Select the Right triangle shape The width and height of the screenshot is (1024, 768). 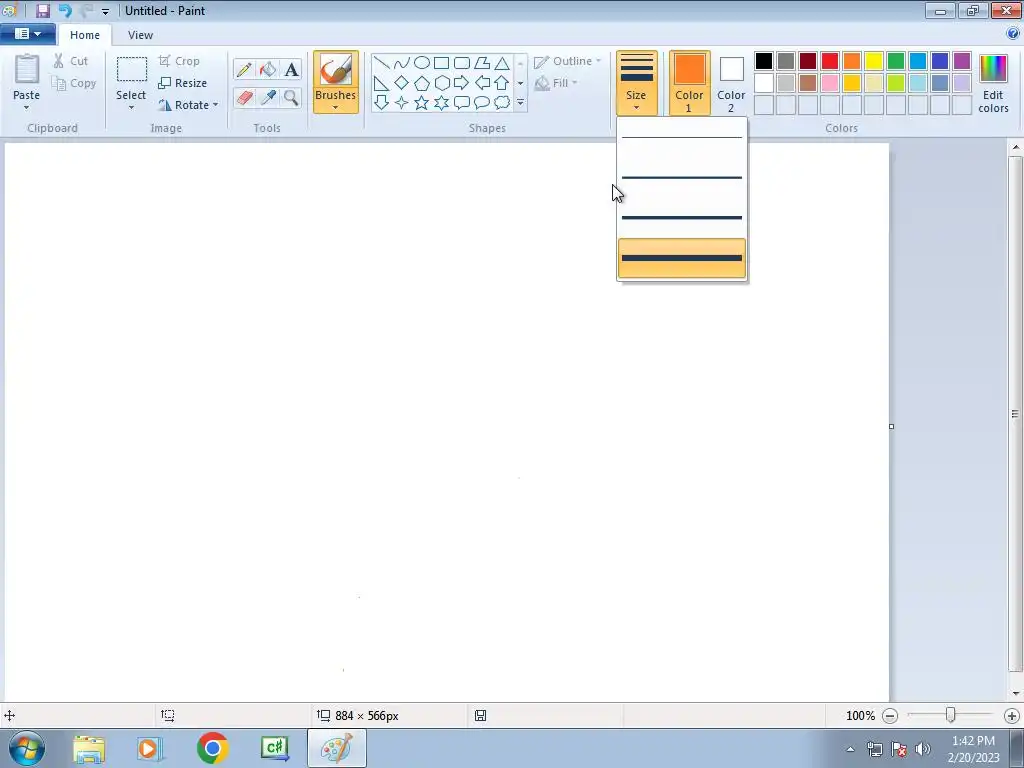[381, 83]
